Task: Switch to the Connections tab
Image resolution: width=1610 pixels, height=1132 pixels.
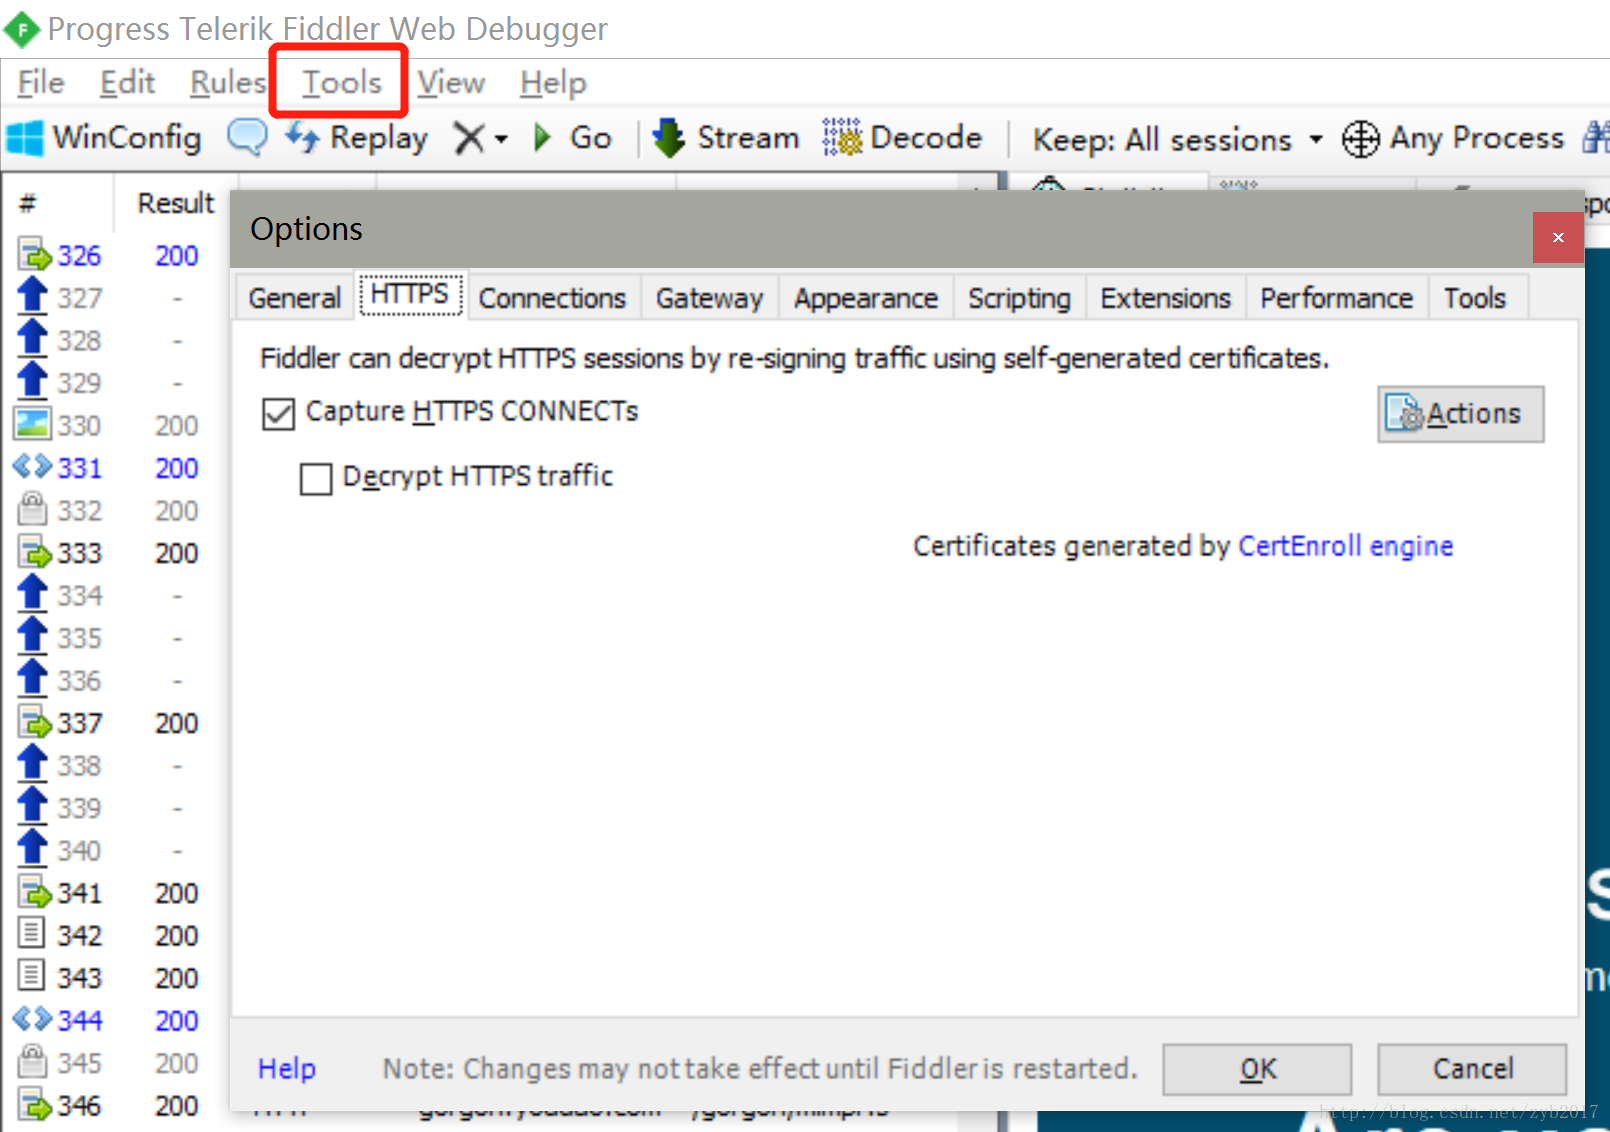Action: (x=552, y=298)
